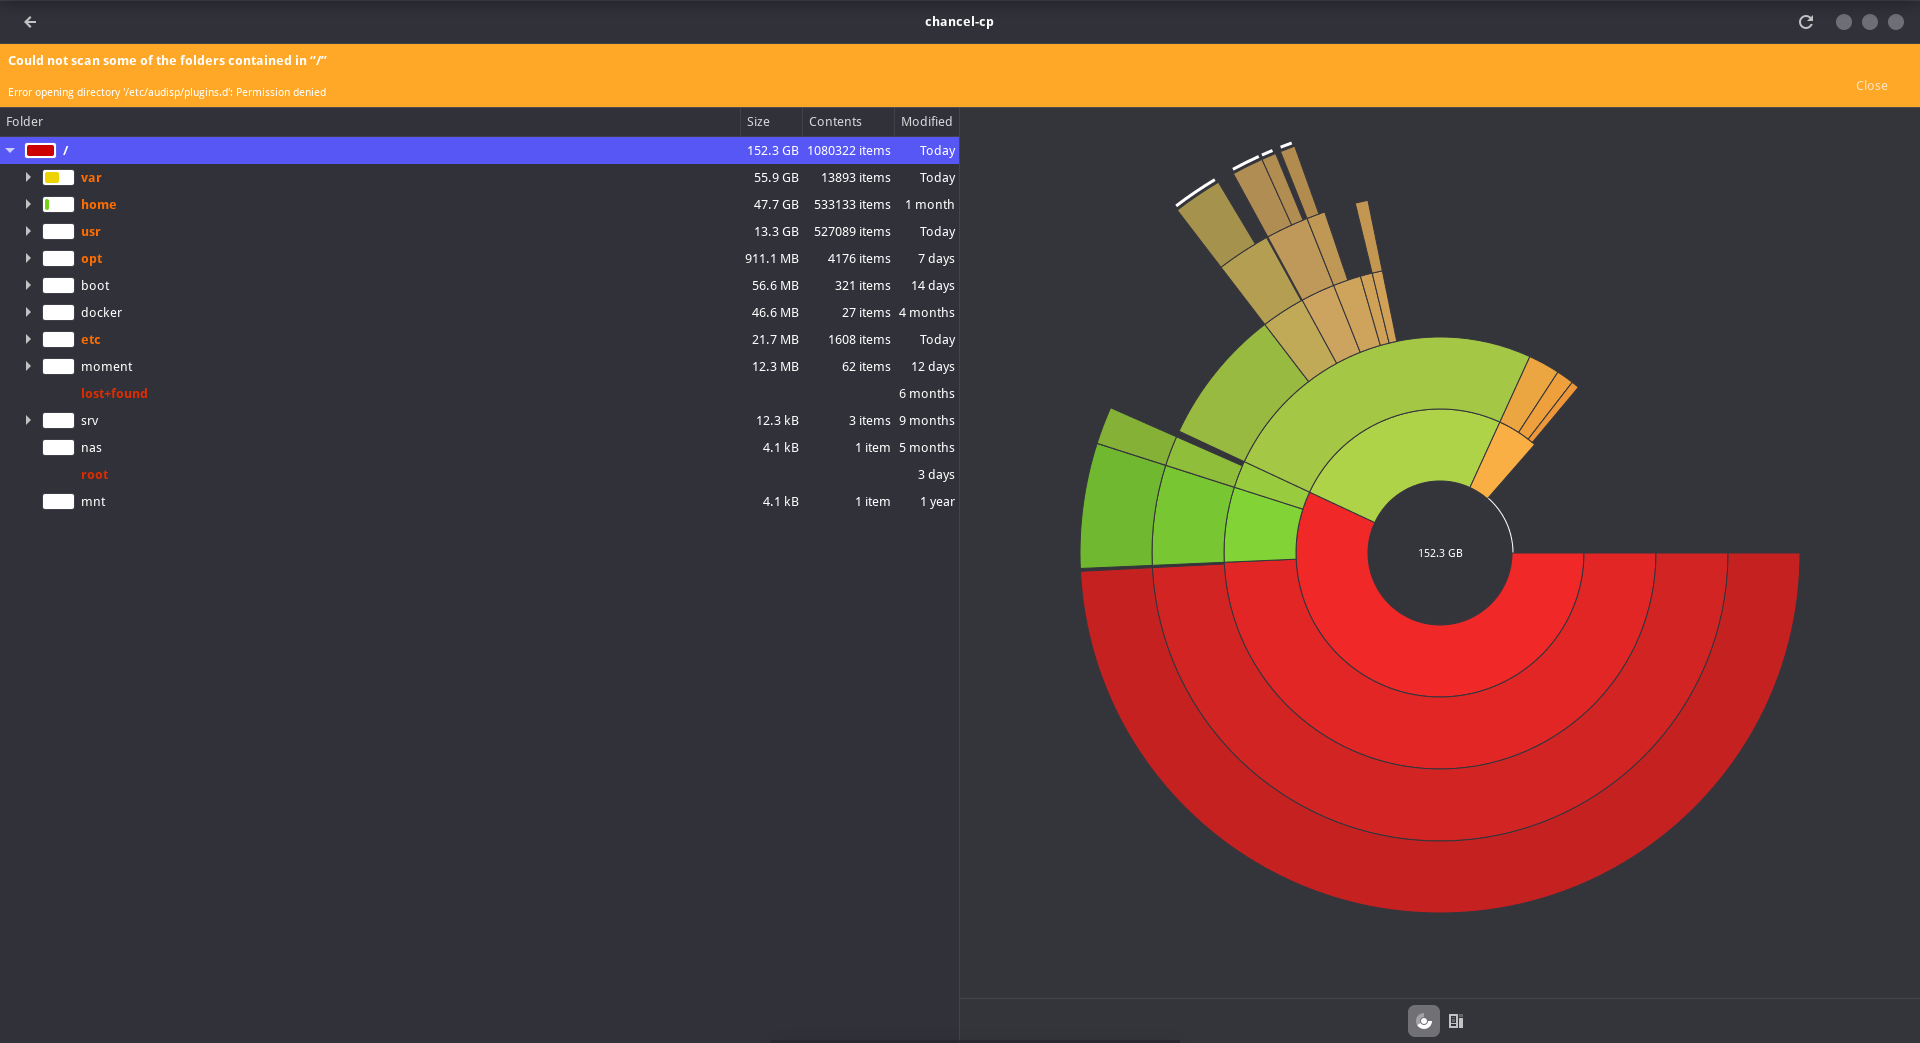Select the lost+found folder
Image resolution: width=1920 pixels, height=1043 pixels.
click(114, 394)
